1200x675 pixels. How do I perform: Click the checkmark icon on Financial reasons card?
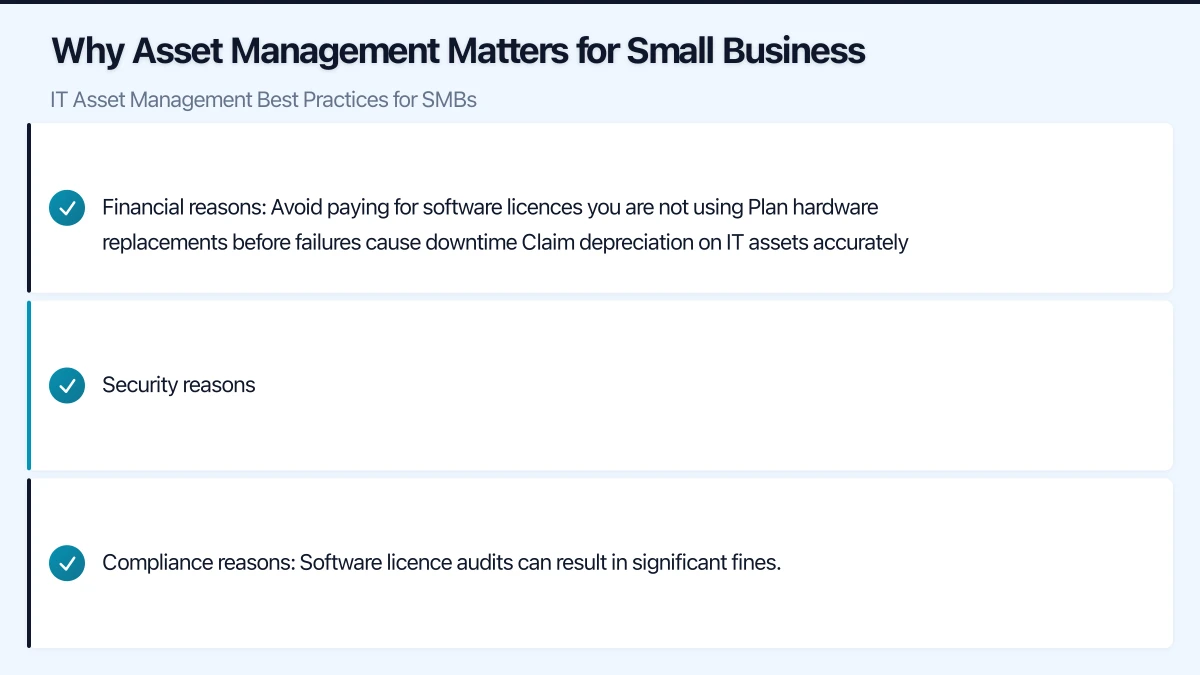pos(67,208)
